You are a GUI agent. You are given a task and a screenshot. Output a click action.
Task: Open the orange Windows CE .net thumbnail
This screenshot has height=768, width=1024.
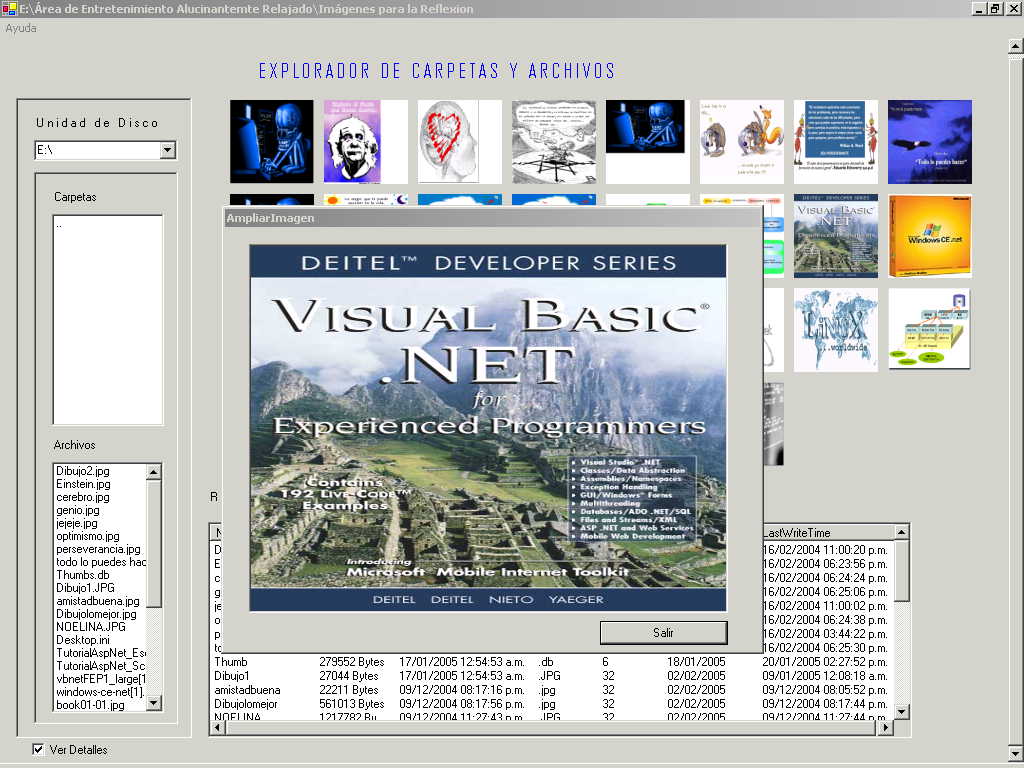930,236
